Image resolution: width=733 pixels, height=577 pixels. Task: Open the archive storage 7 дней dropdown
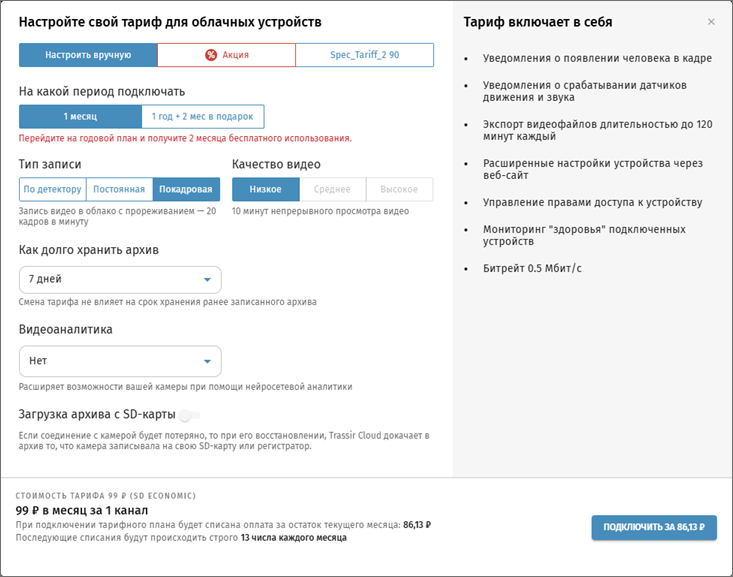coord(120,280)
